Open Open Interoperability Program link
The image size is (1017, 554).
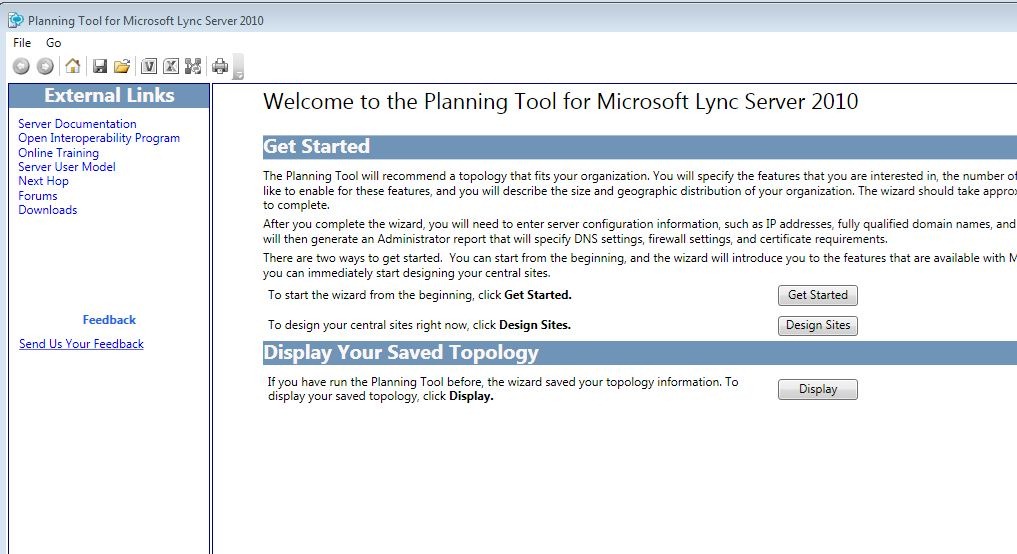click(x=99, y=138)
